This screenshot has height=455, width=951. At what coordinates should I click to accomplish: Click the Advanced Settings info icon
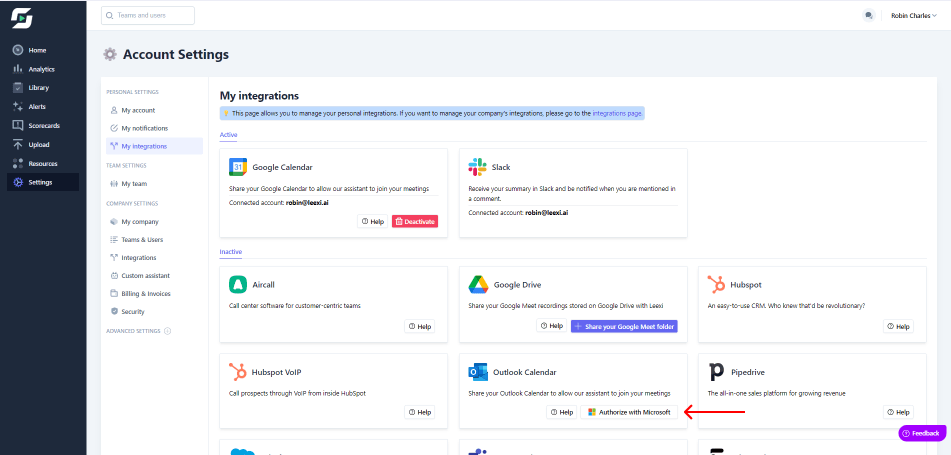[x=167, y=331]
